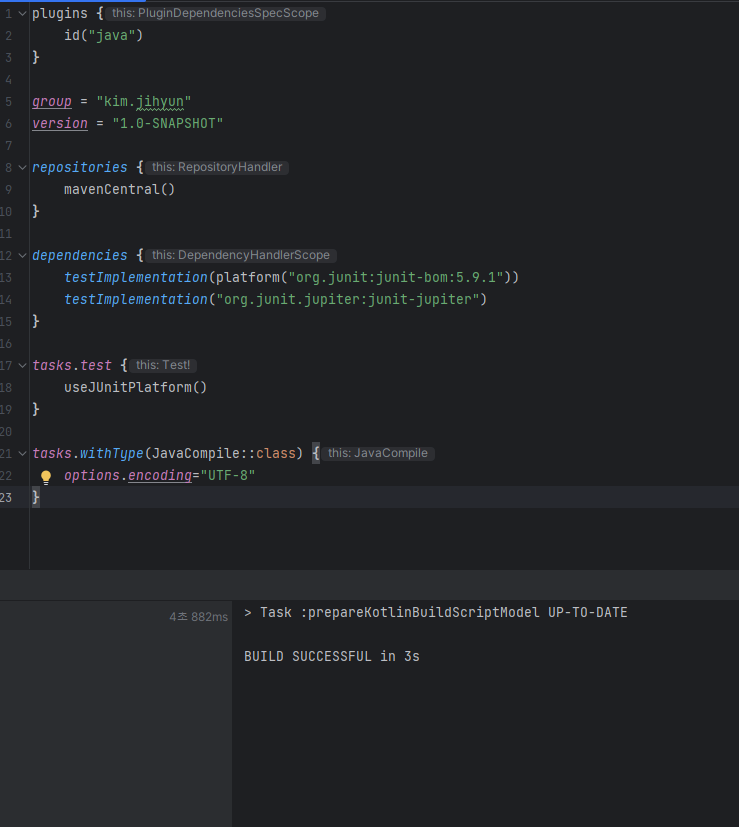This screenshot has height=827, width=739.
Task: Click the useJUnitPlatform() call
Action: click(x=135, y=388)
